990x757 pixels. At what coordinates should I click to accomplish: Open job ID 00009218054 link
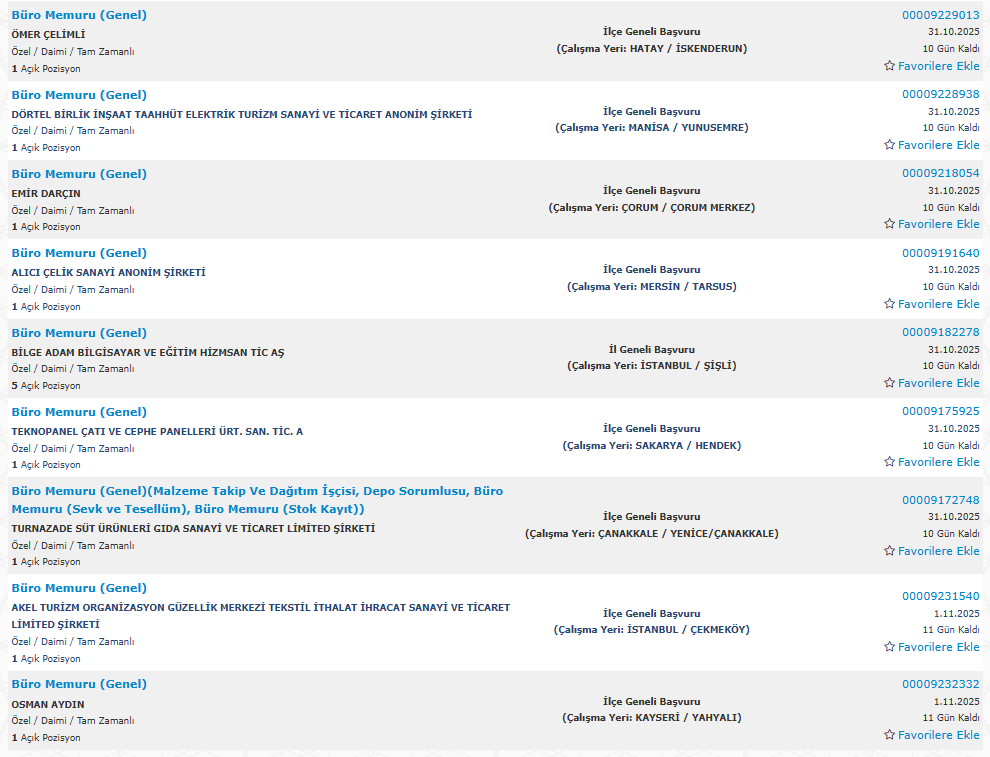tap(940, 173)
